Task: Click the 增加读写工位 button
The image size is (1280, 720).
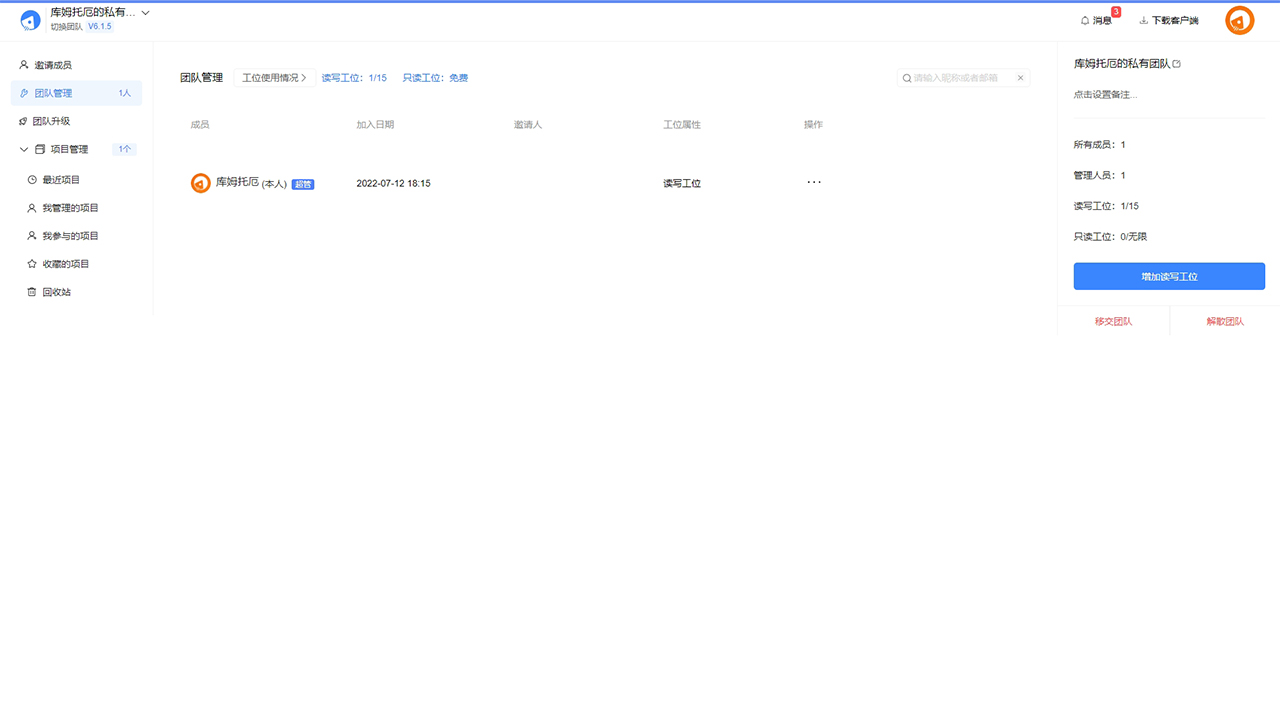Action: coord(1169,276)
